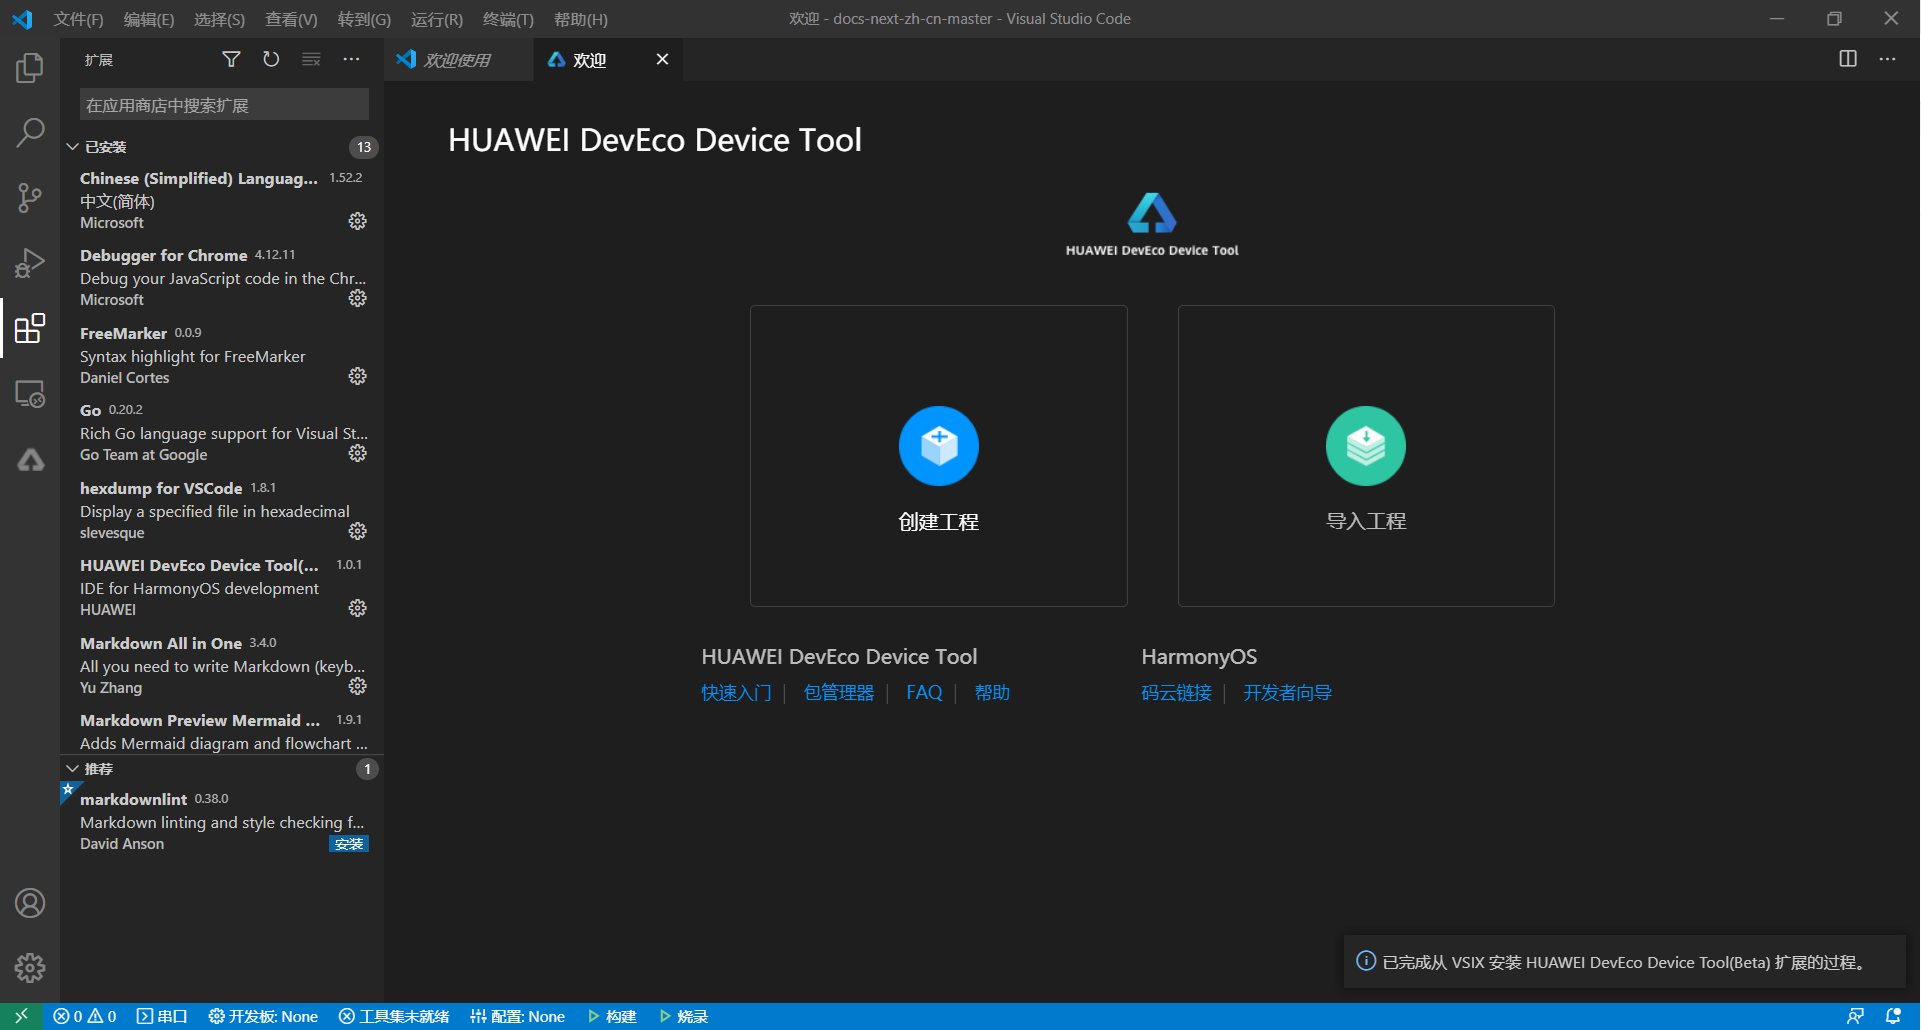Manage the Markdown All in One gear
Image resolution: width=1921 pixels, height=1030 pixels.
357,686
